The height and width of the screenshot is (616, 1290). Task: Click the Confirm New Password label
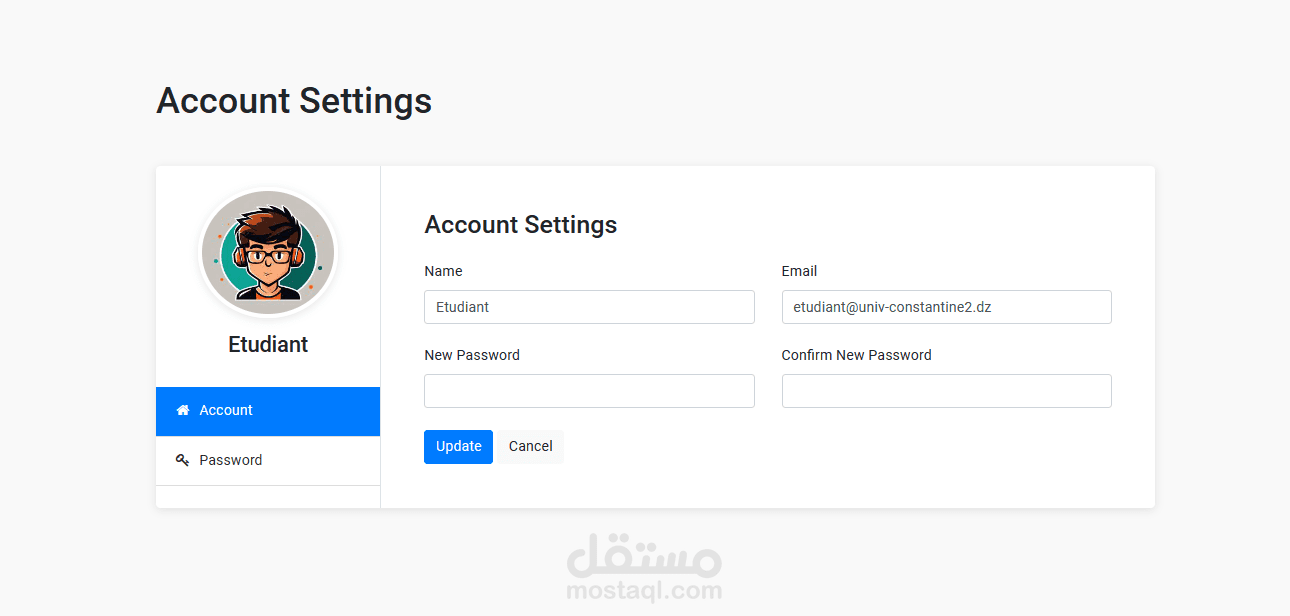[x=856, y=355]
